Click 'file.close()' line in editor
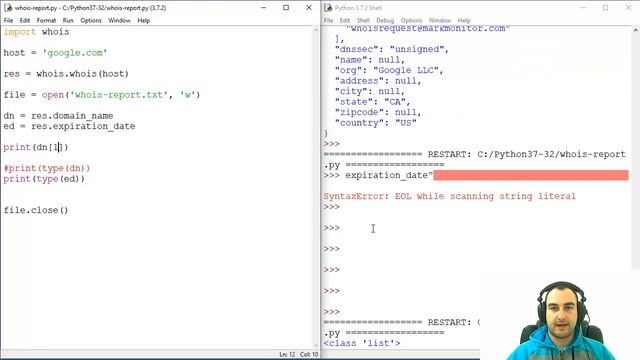The height and width of the screenshot is (360, 640). pyautogui.click(x=36, y=210)
